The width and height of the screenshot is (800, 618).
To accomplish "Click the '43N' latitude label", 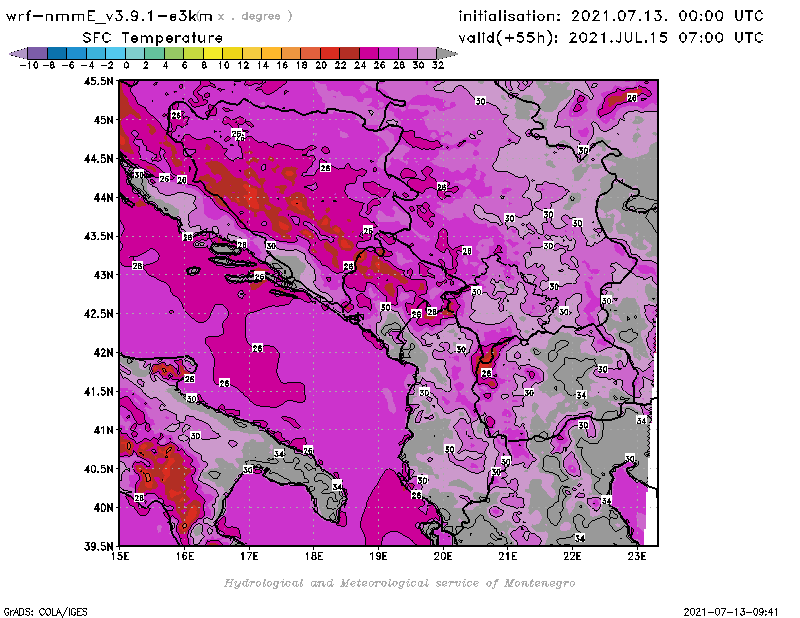I will pos(103,275).
